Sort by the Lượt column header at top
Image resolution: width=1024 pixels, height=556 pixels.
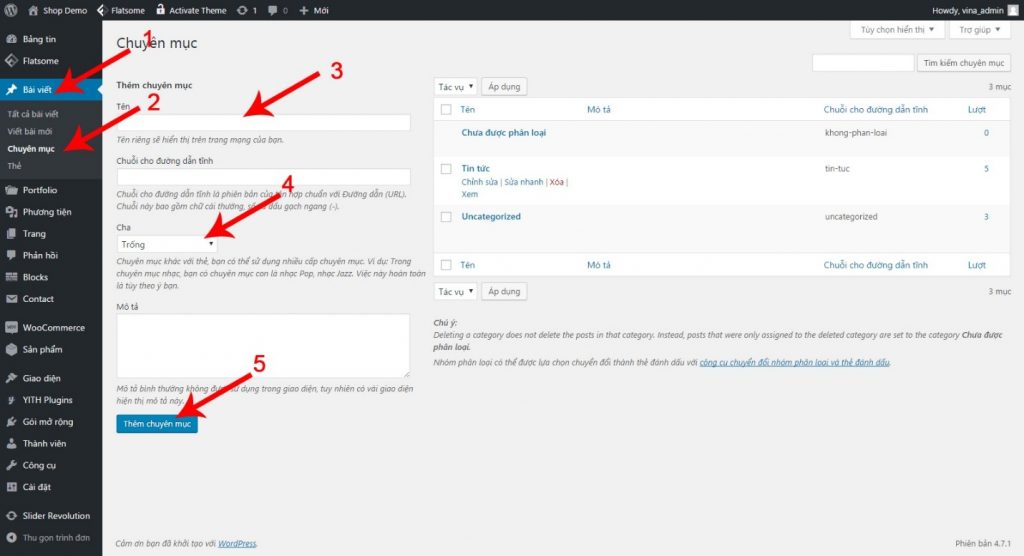(x=977, y=110)
